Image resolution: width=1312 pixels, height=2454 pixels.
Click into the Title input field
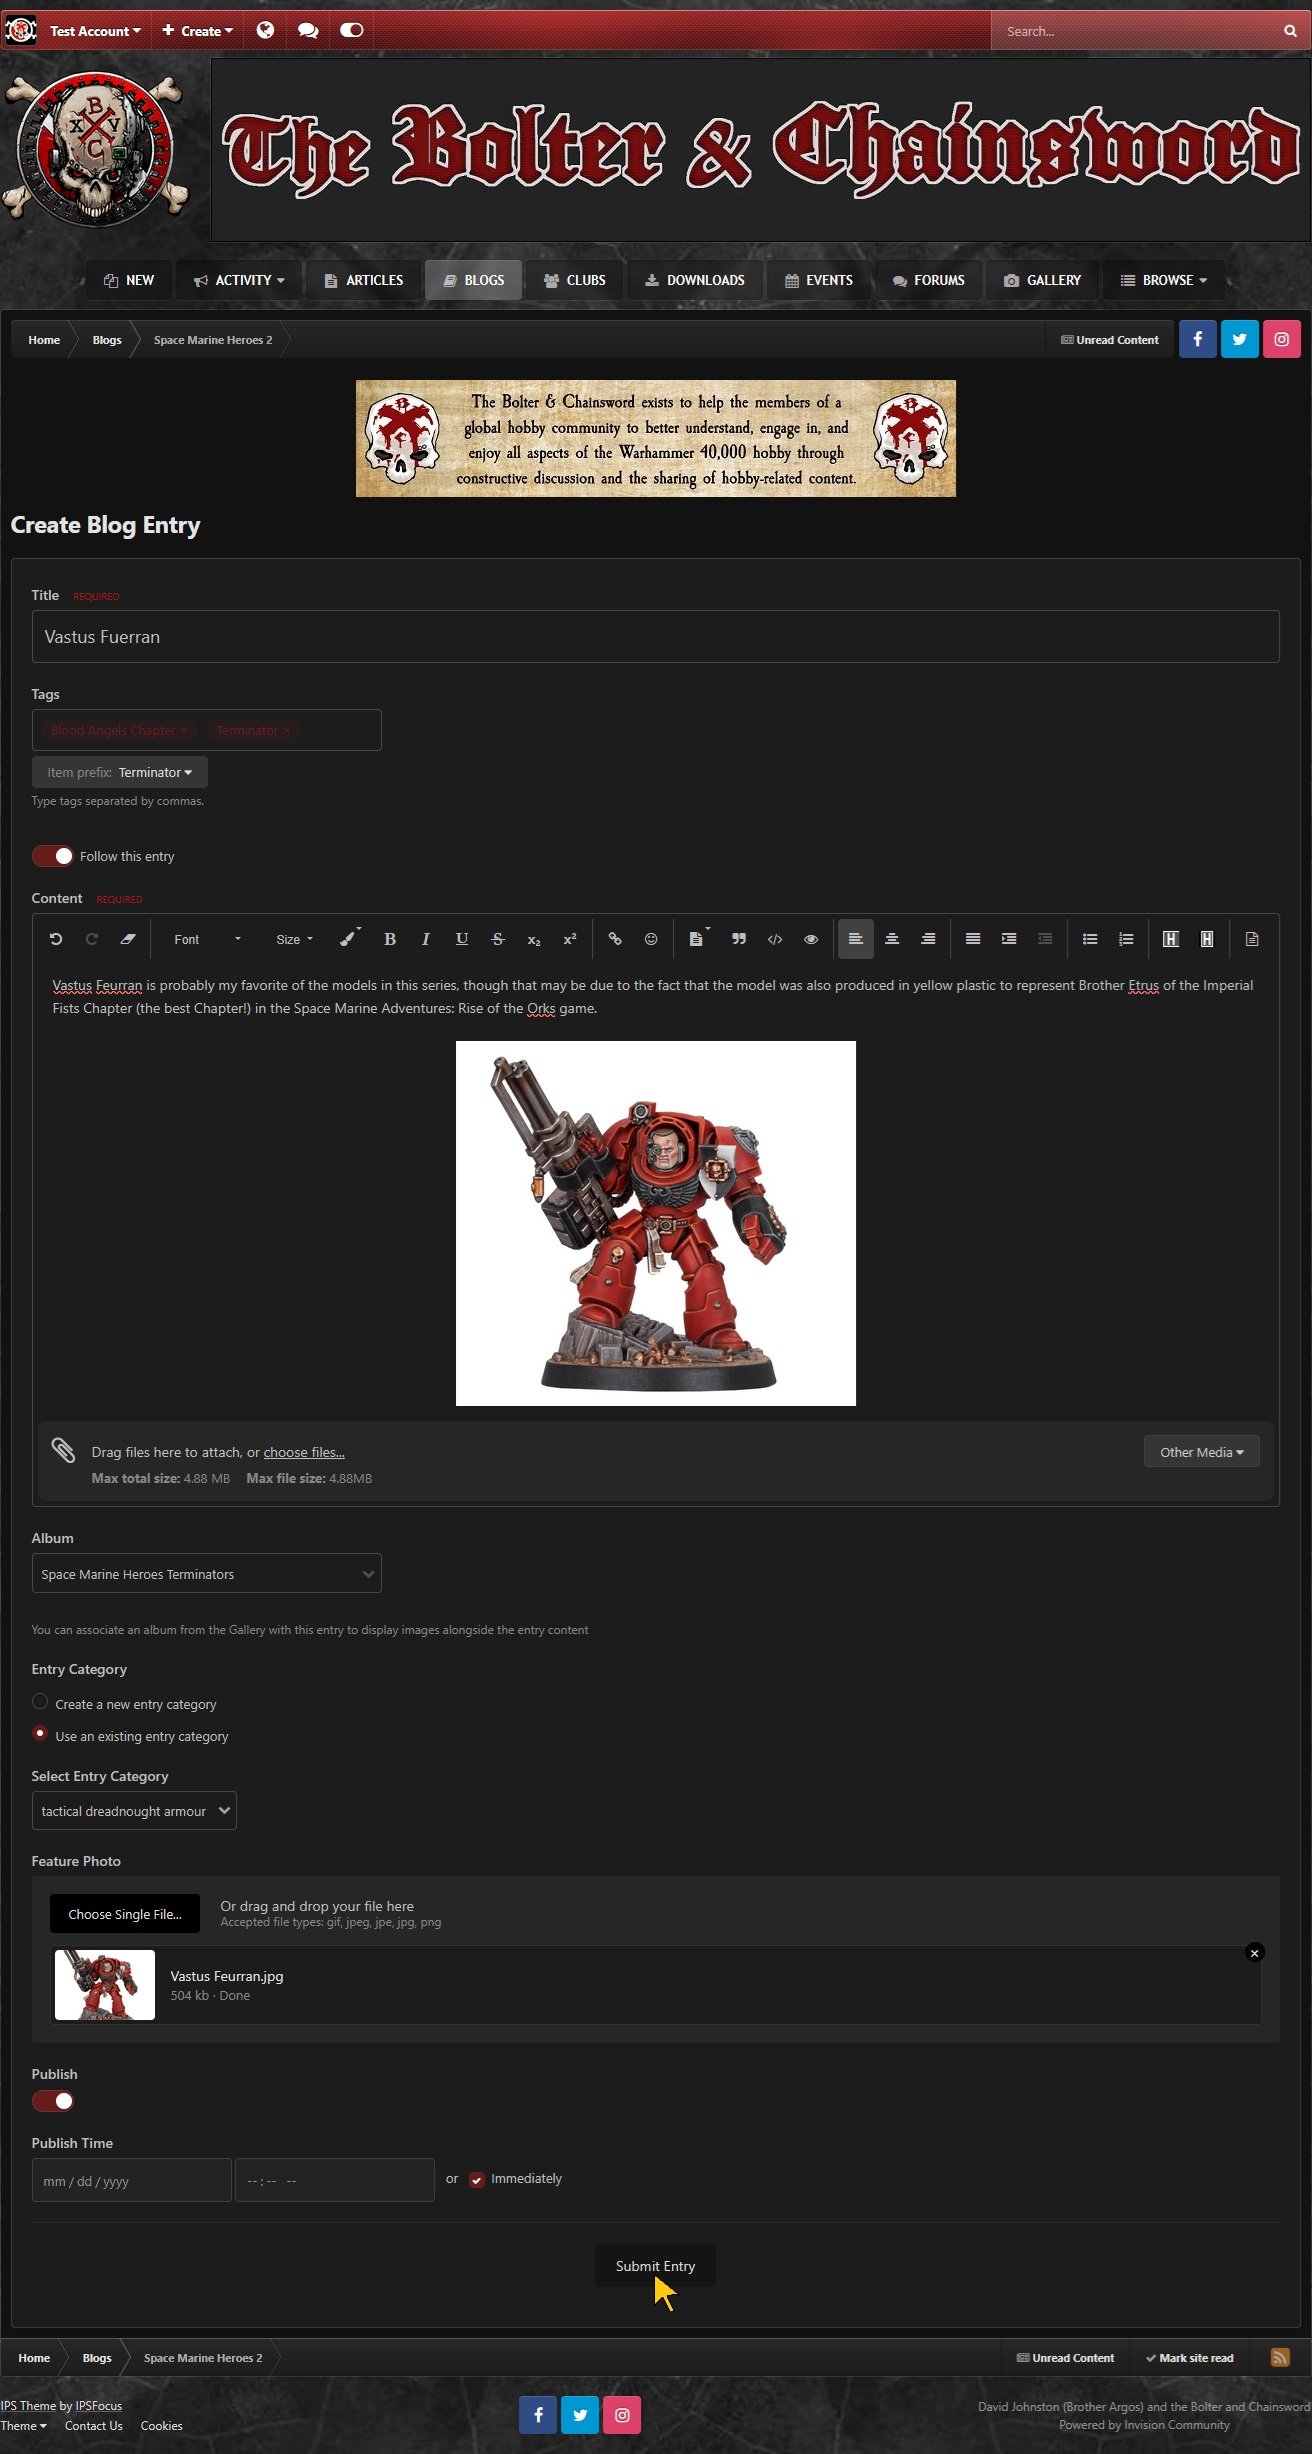click(655, 637)
